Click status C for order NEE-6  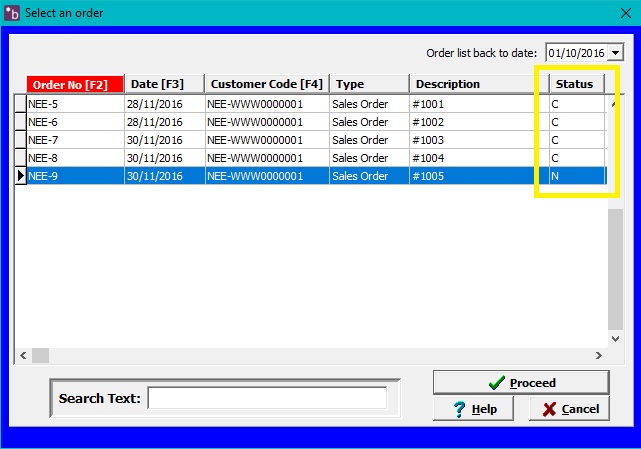pyautogui.click(x=577, y=122)
